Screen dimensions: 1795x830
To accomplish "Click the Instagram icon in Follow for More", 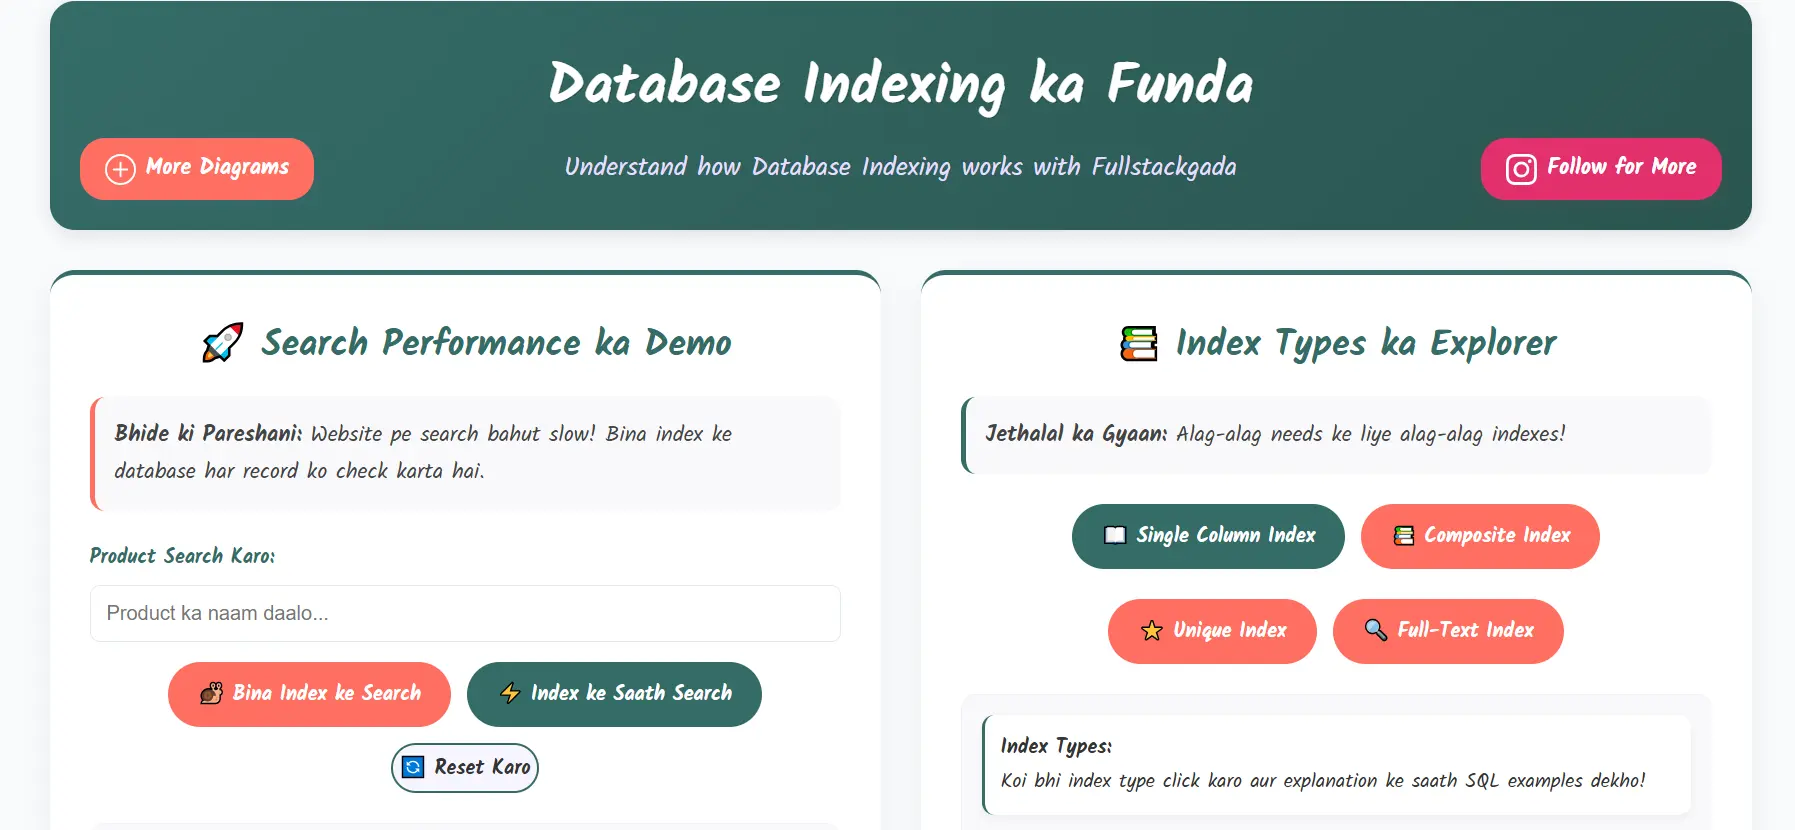I will point(1521,169).
